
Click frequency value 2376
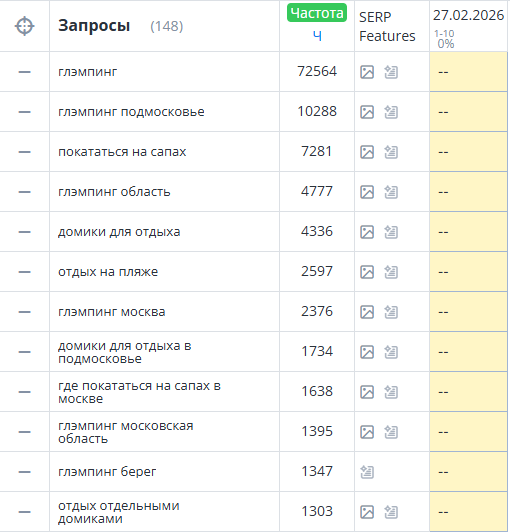(317, 312)
